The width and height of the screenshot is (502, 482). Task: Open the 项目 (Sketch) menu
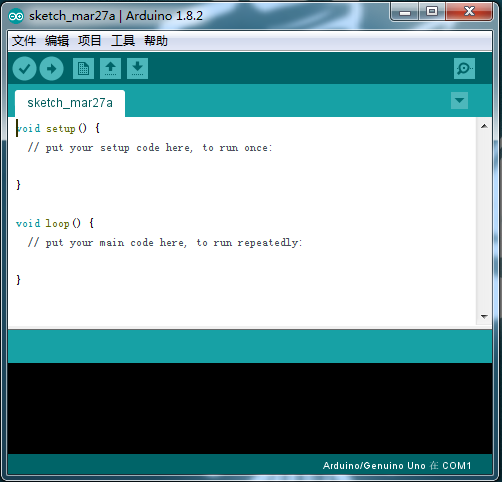[90, 41]
